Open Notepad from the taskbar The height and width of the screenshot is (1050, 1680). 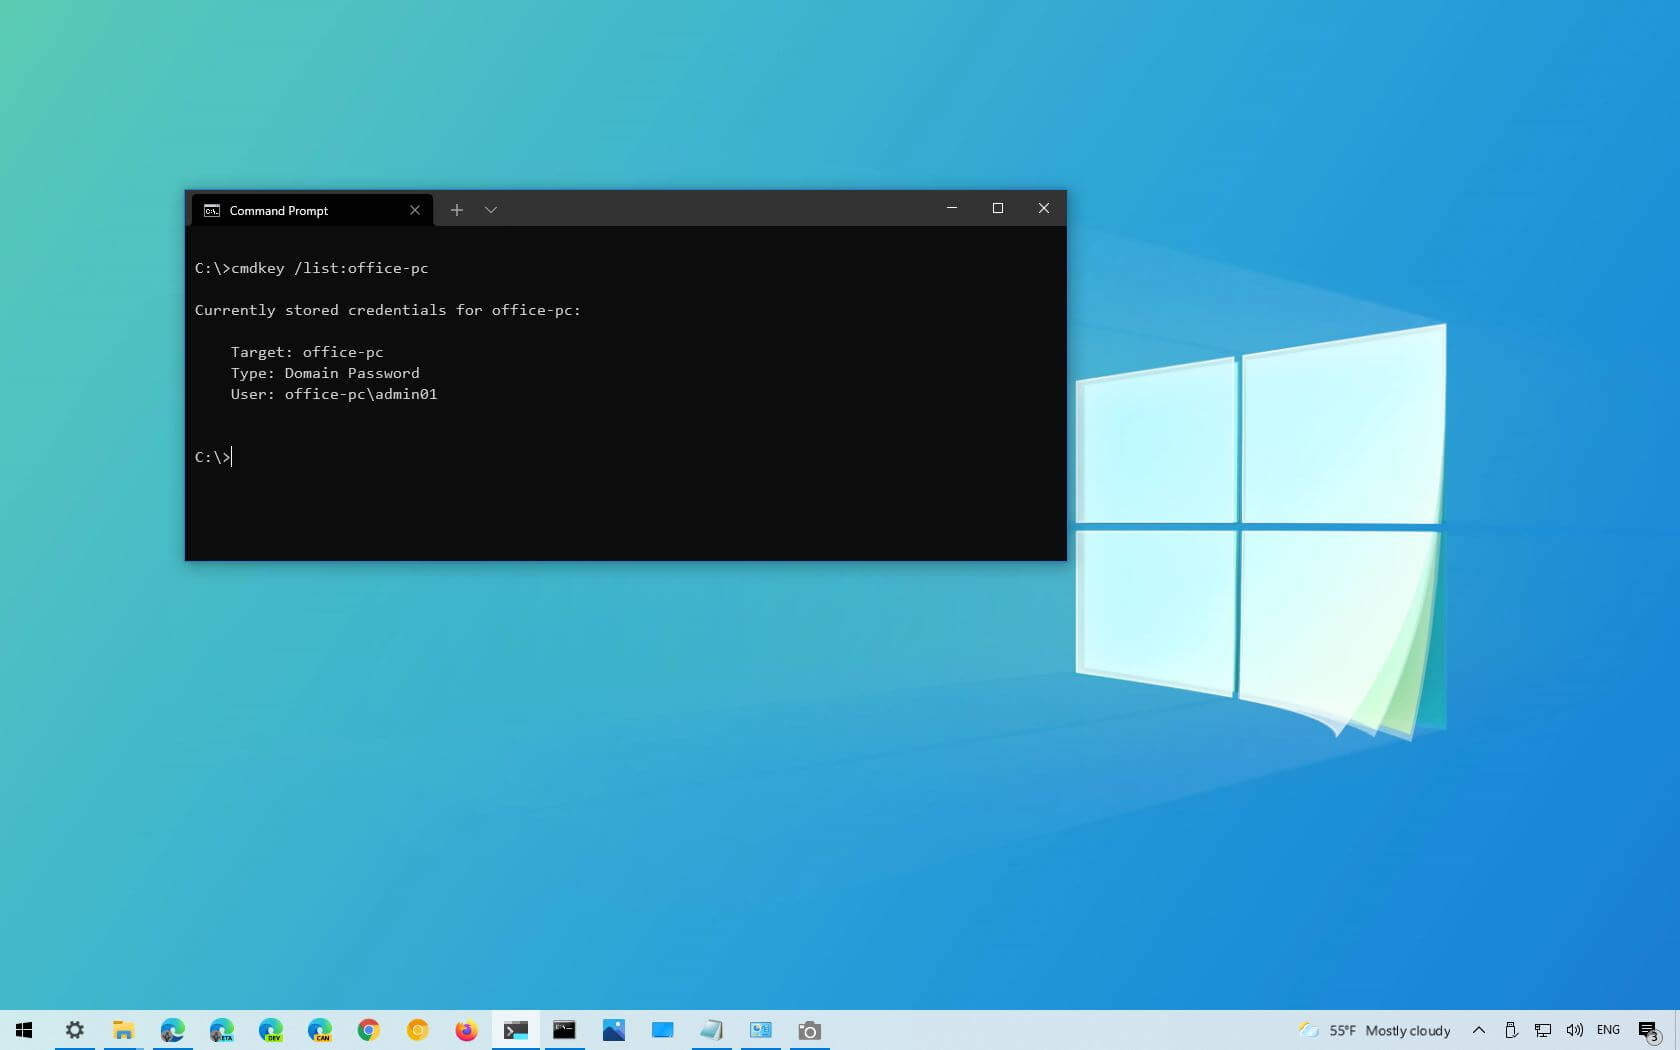[711, 1030]
